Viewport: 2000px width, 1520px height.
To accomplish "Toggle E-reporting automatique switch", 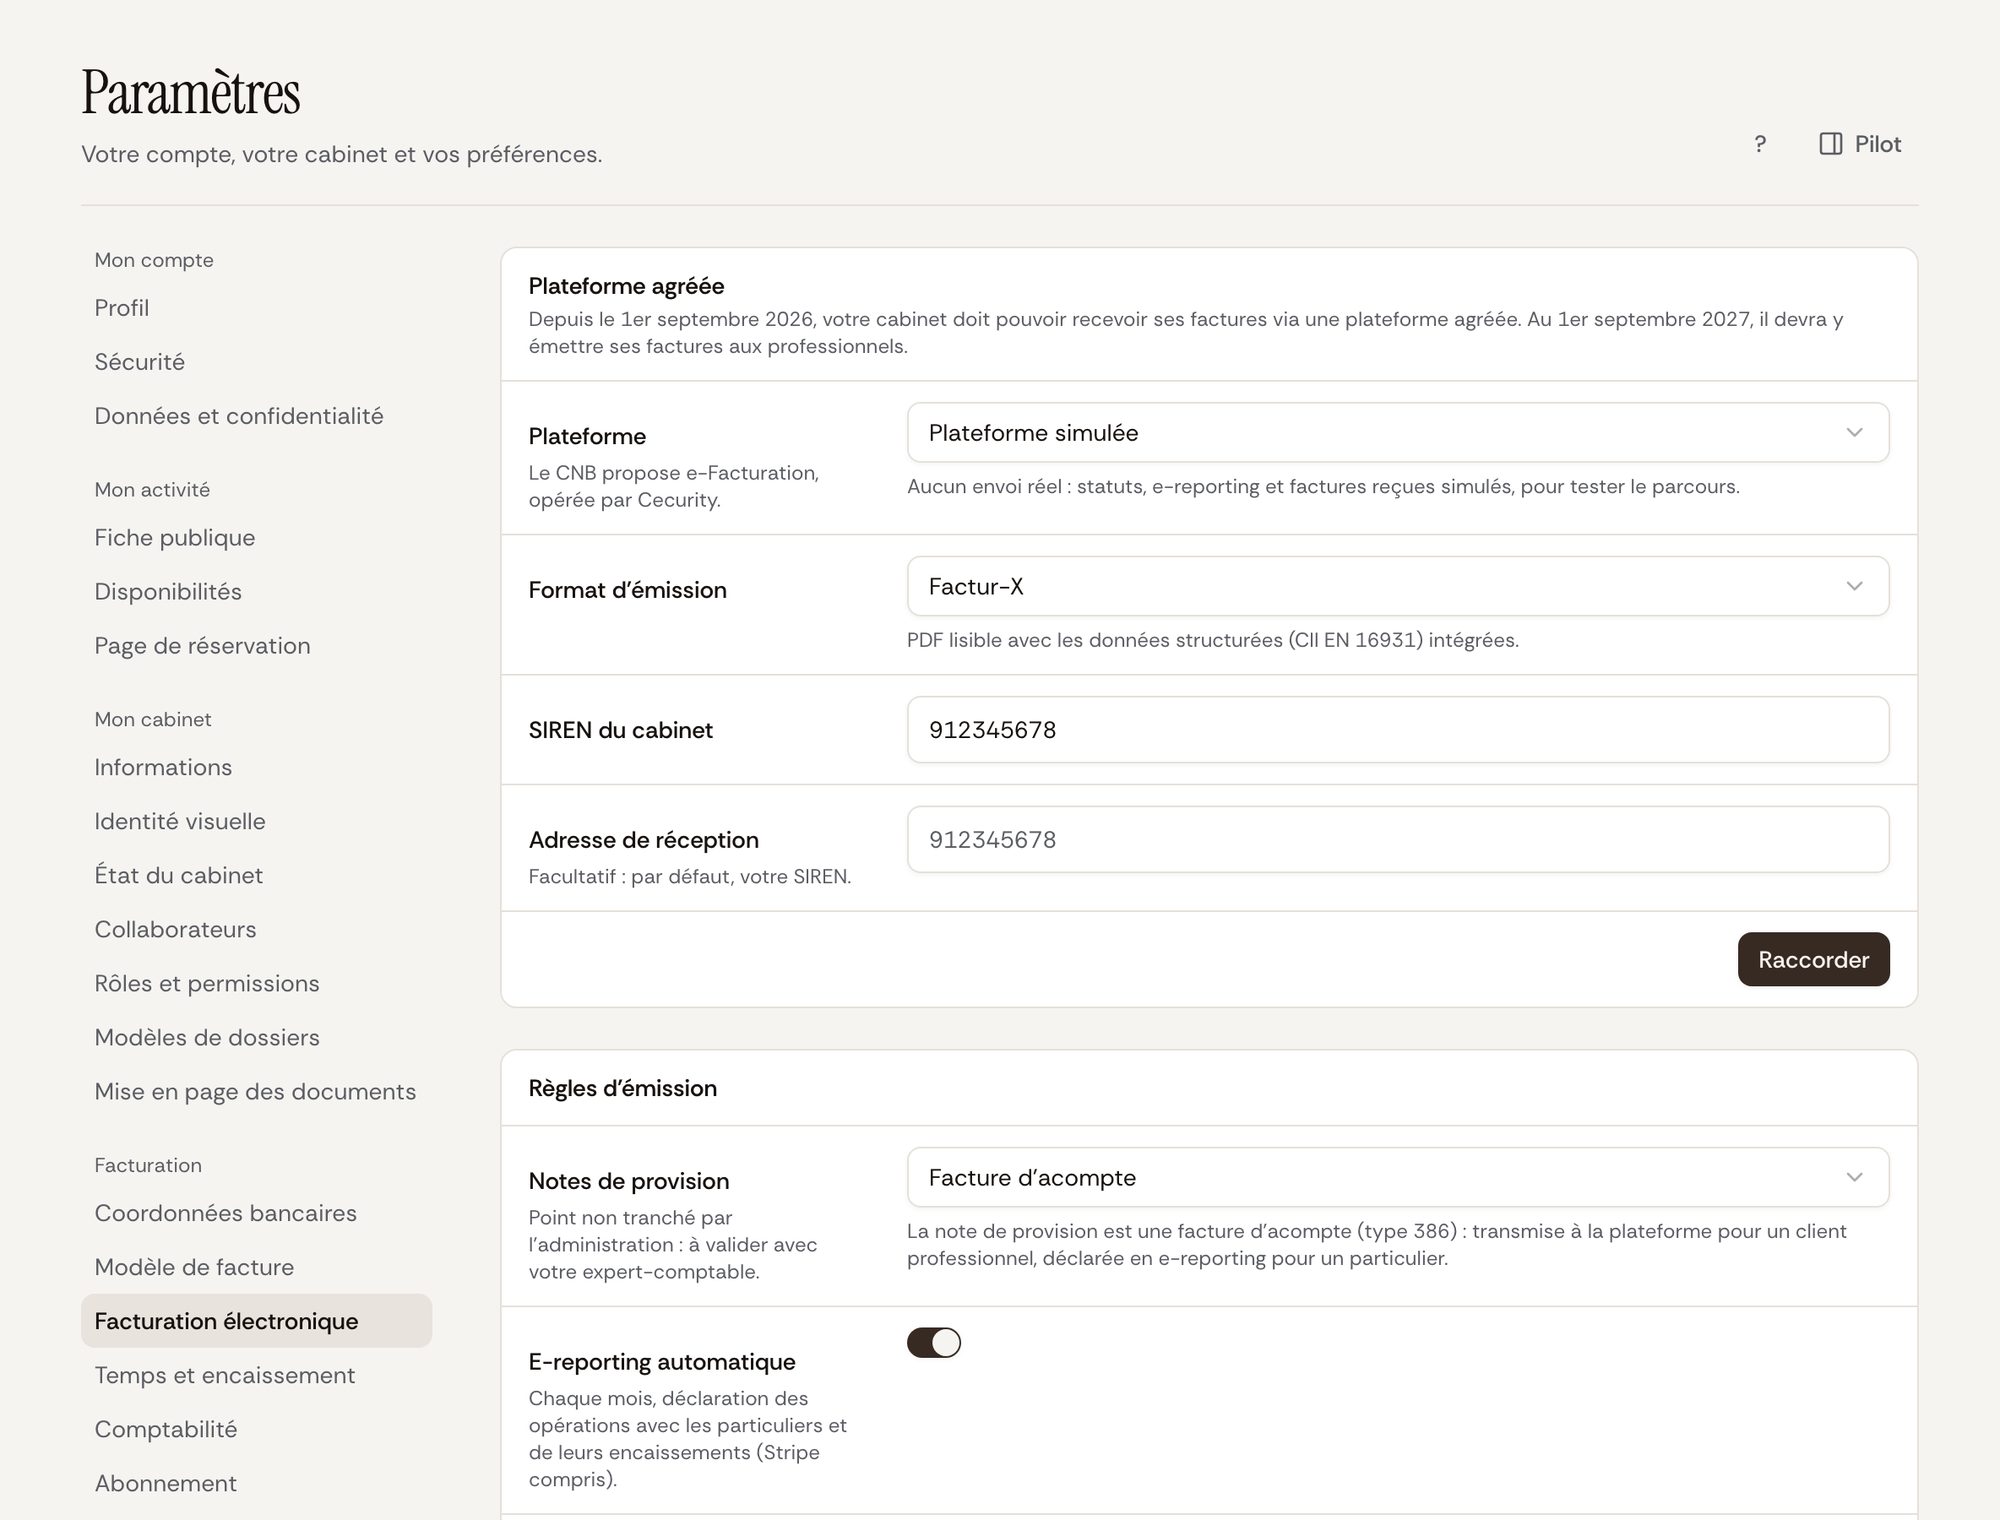I will pyautogui.click(x=933, y=1342).
